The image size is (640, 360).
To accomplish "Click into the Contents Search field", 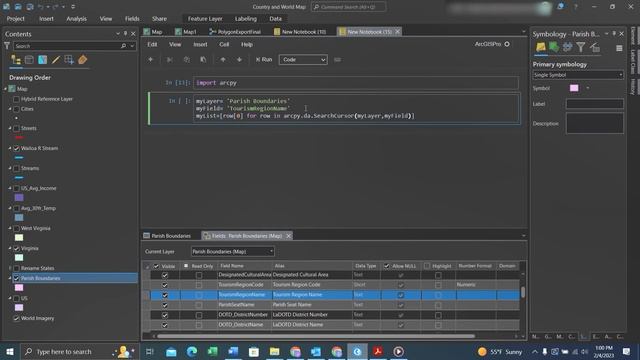I will pyautogui.click(x=67, y=46).
